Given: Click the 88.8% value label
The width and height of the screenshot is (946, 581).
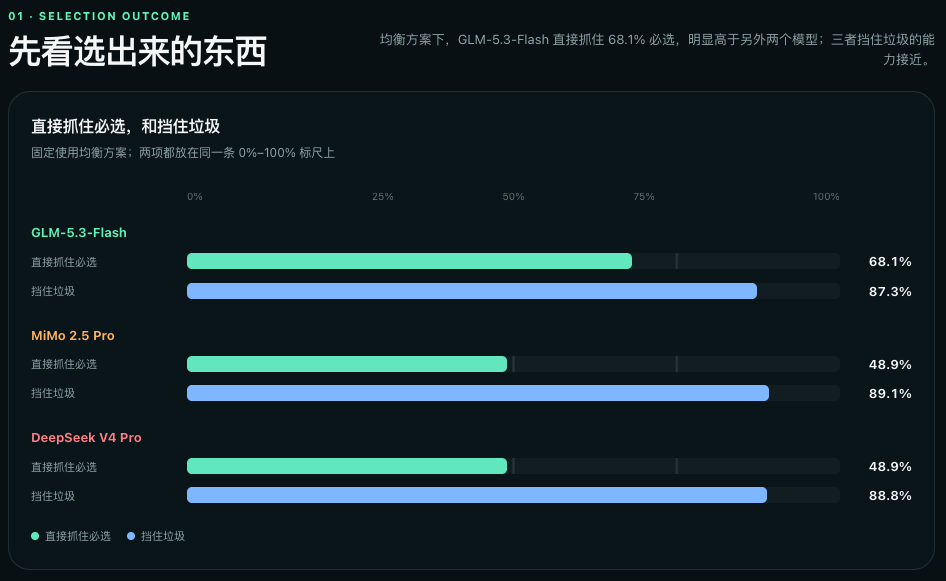Looking at the screenshot, I should point(890,495).
